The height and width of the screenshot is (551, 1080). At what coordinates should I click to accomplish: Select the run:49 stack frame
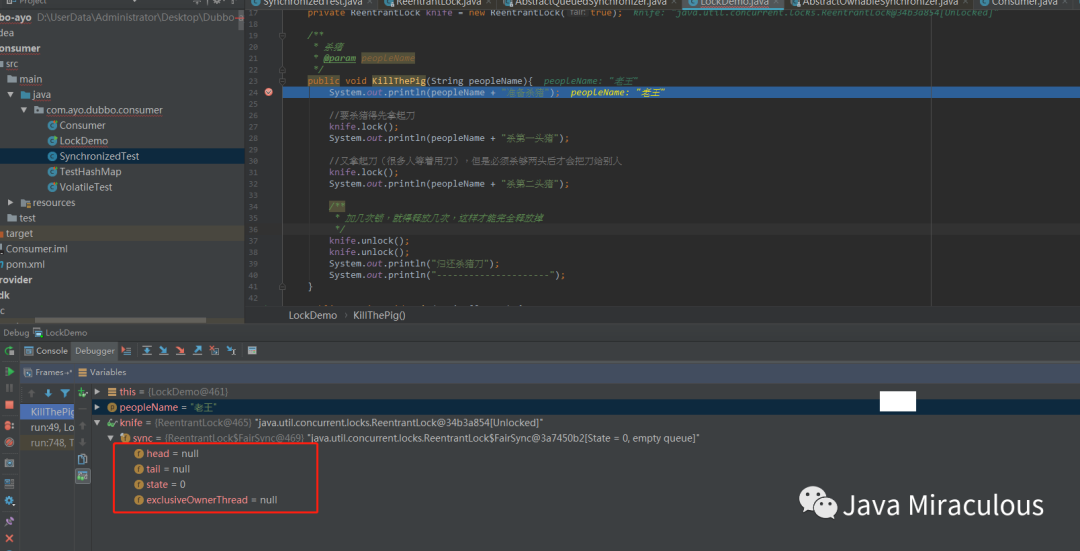(47, 427)
